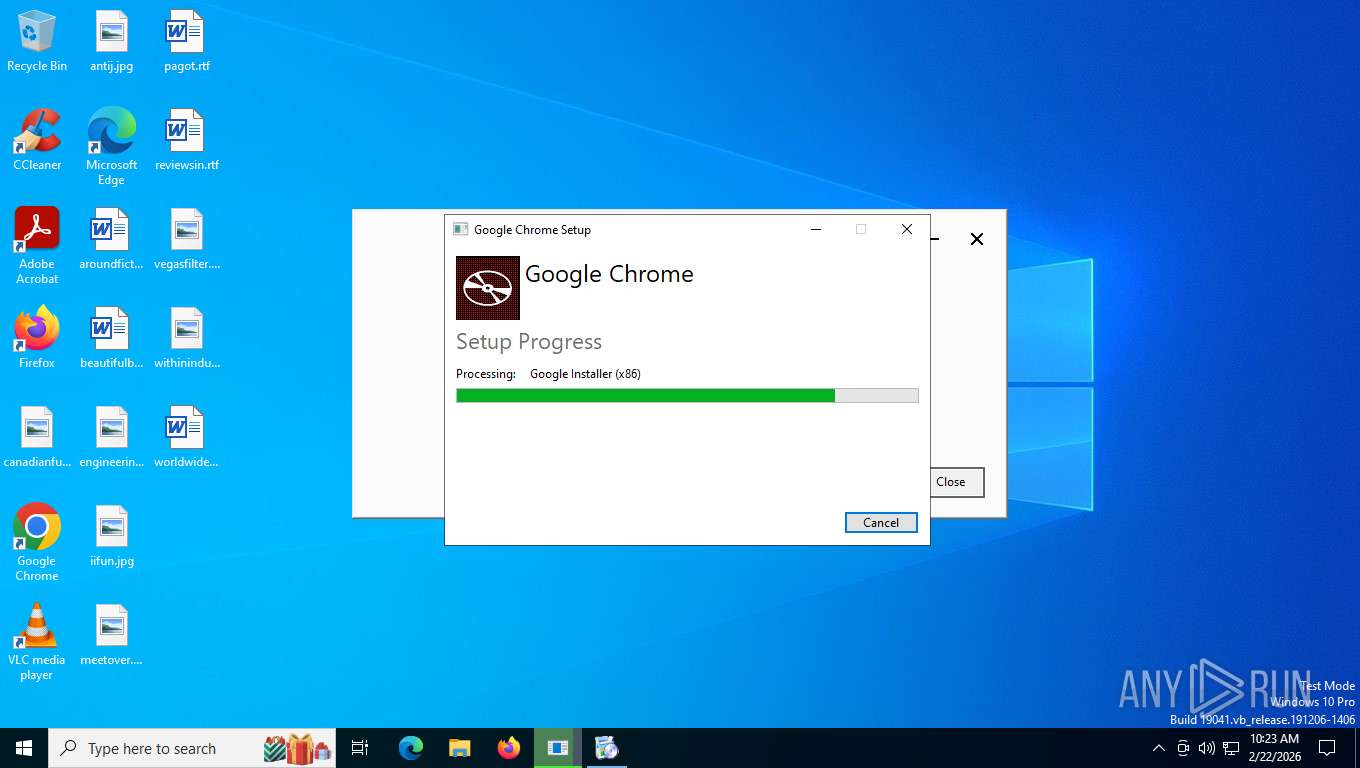Select the engineerin... image file icon
Screen dimensions: 1360x768
point(112,438)
